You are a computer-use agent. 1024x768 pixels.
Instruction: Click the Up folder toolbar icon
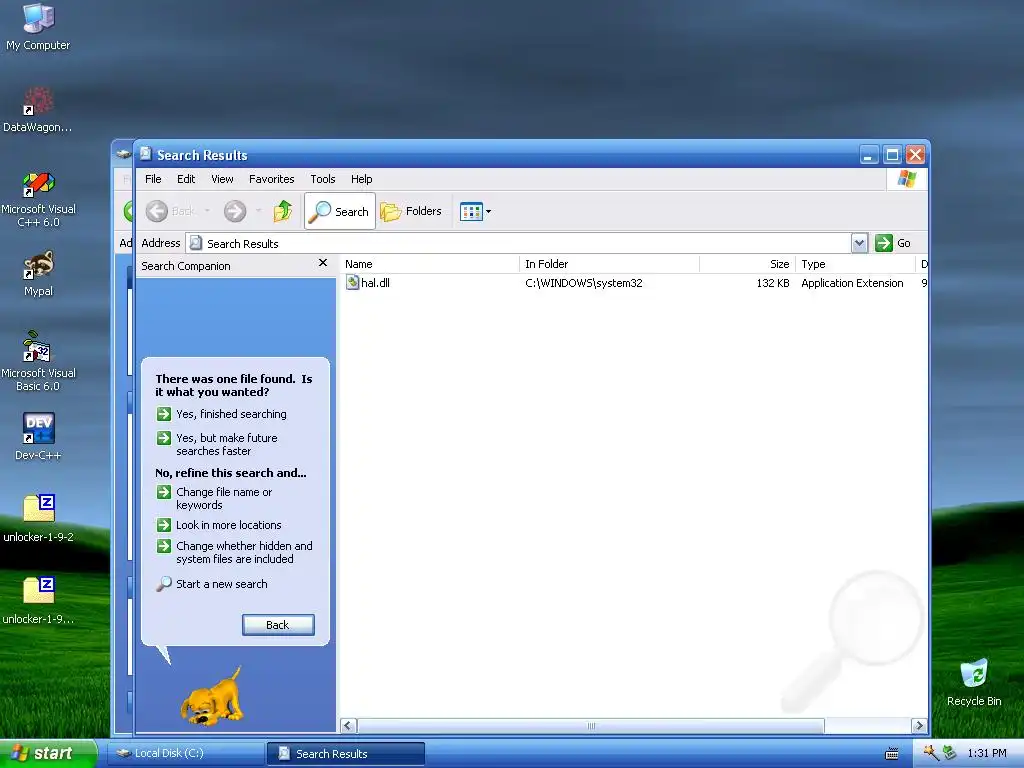pyautogui.click(x=283, y=211)
